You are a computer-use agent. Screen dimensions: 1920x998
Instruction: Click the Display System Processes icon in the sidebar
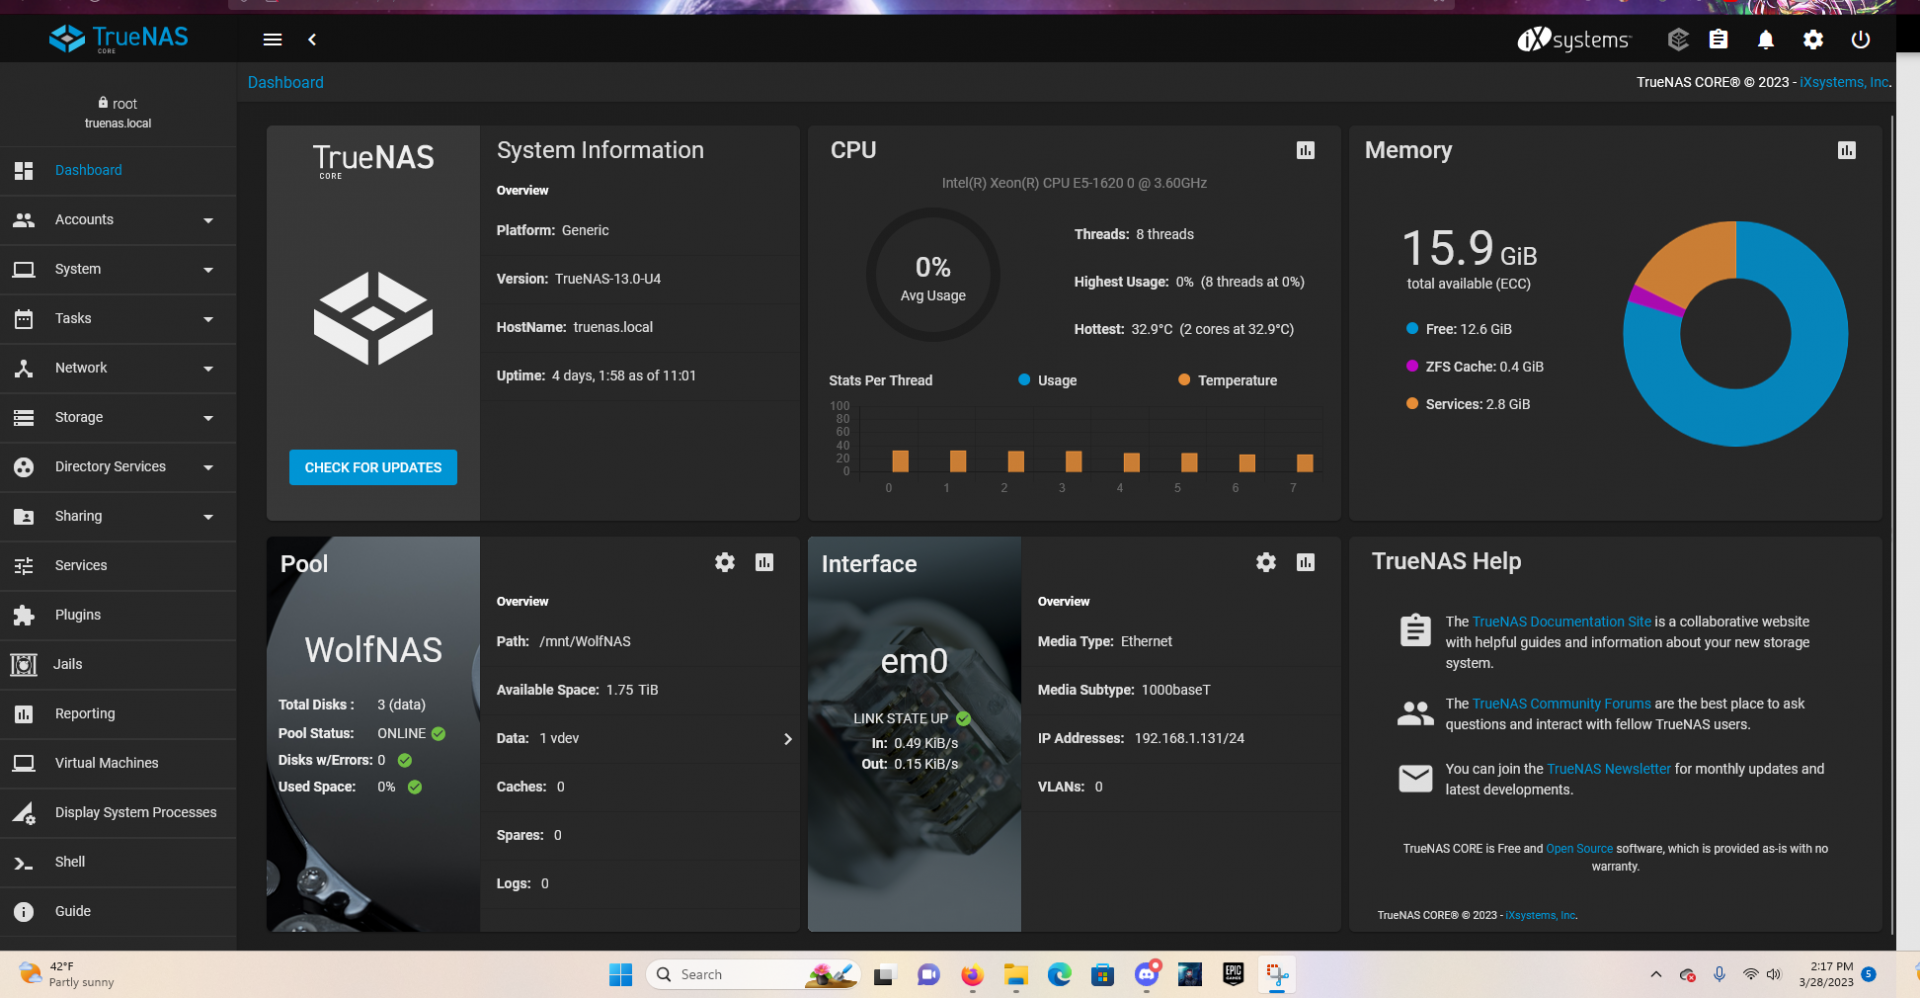tap(24, 812)
